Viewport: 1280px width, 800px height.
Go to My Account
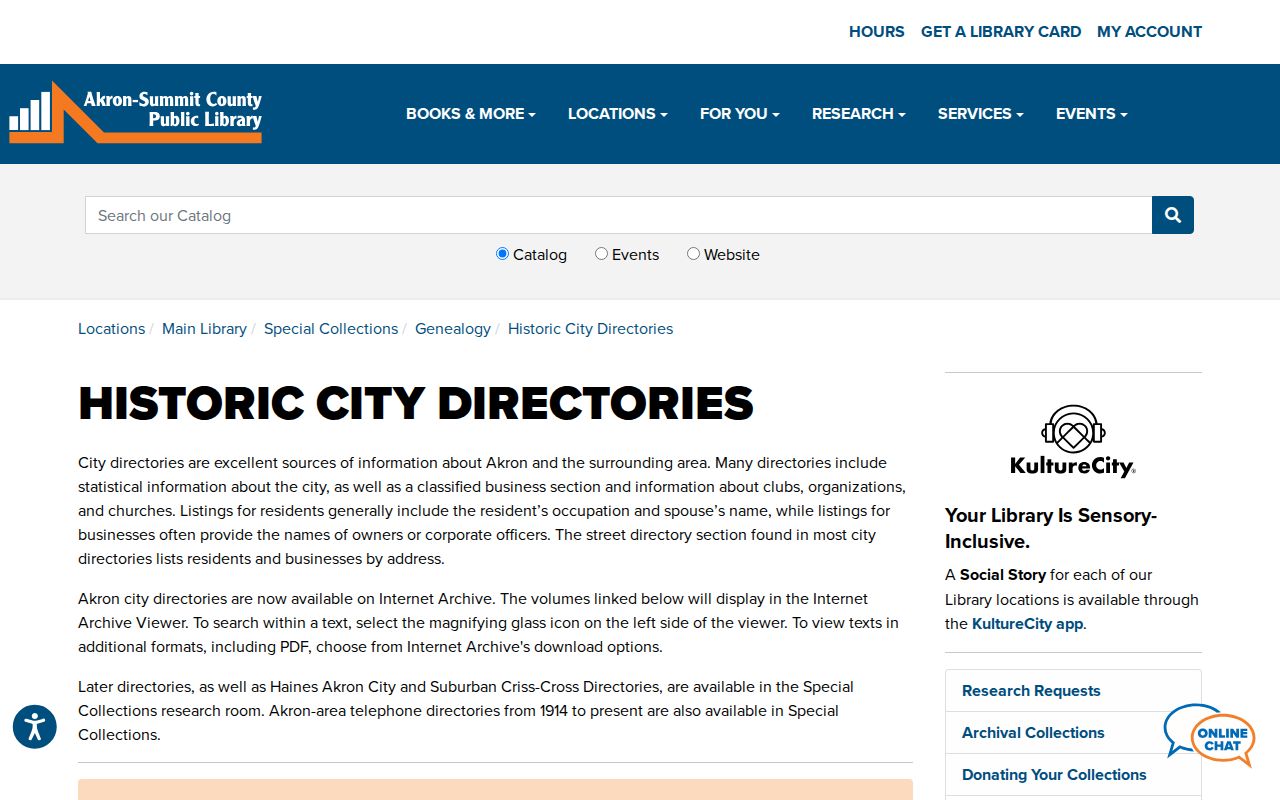point(1150,32)
